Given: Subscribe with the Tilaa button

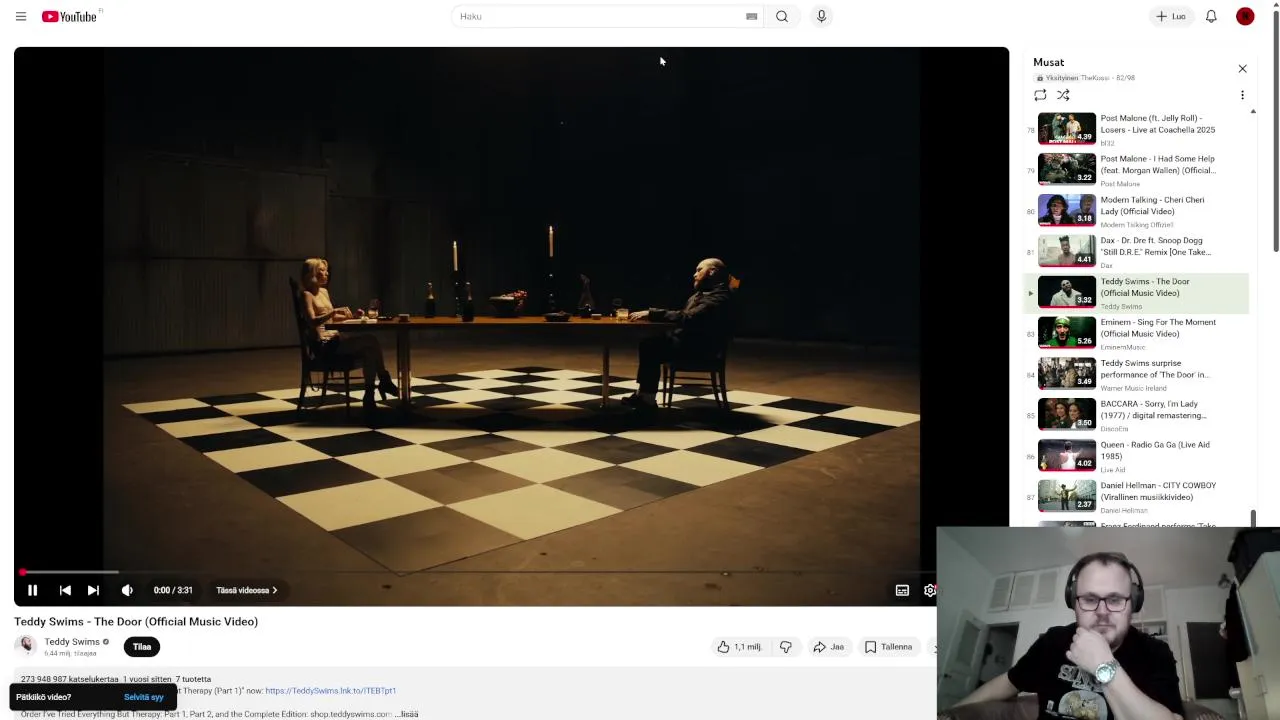Looking at the screenshot, I should click(x=142, y=647).
